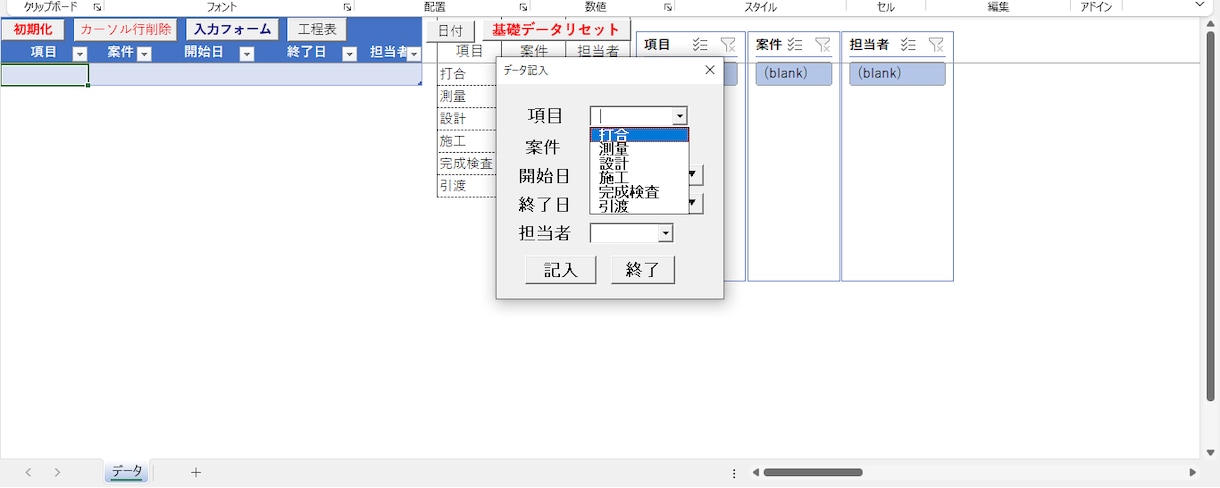Click the 工程表 button
The width and height of the screenshot is (1220, 488).
pos(317,30)
